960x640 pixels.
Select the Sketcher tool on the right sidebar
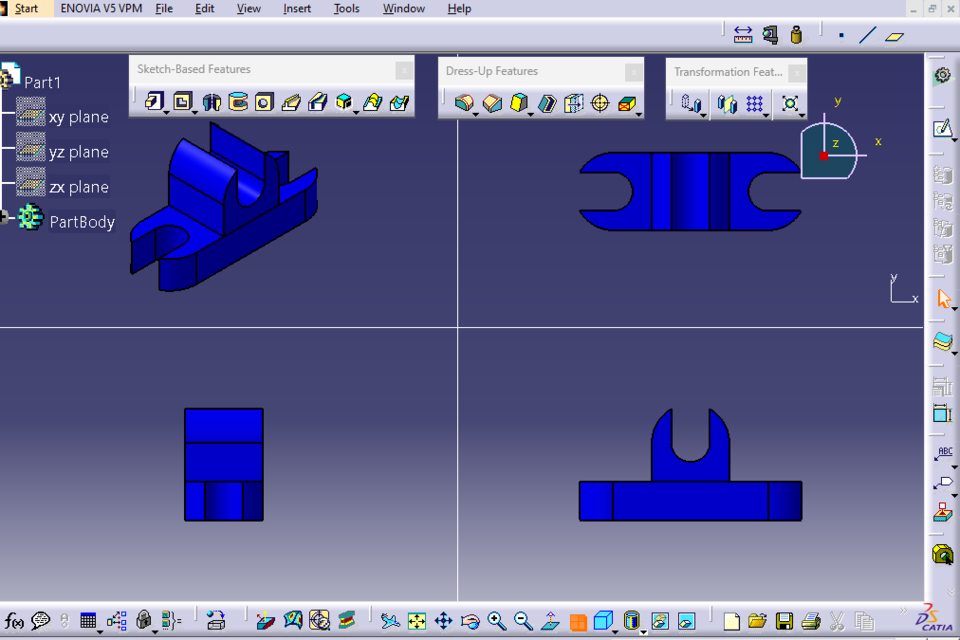point(941,128)
